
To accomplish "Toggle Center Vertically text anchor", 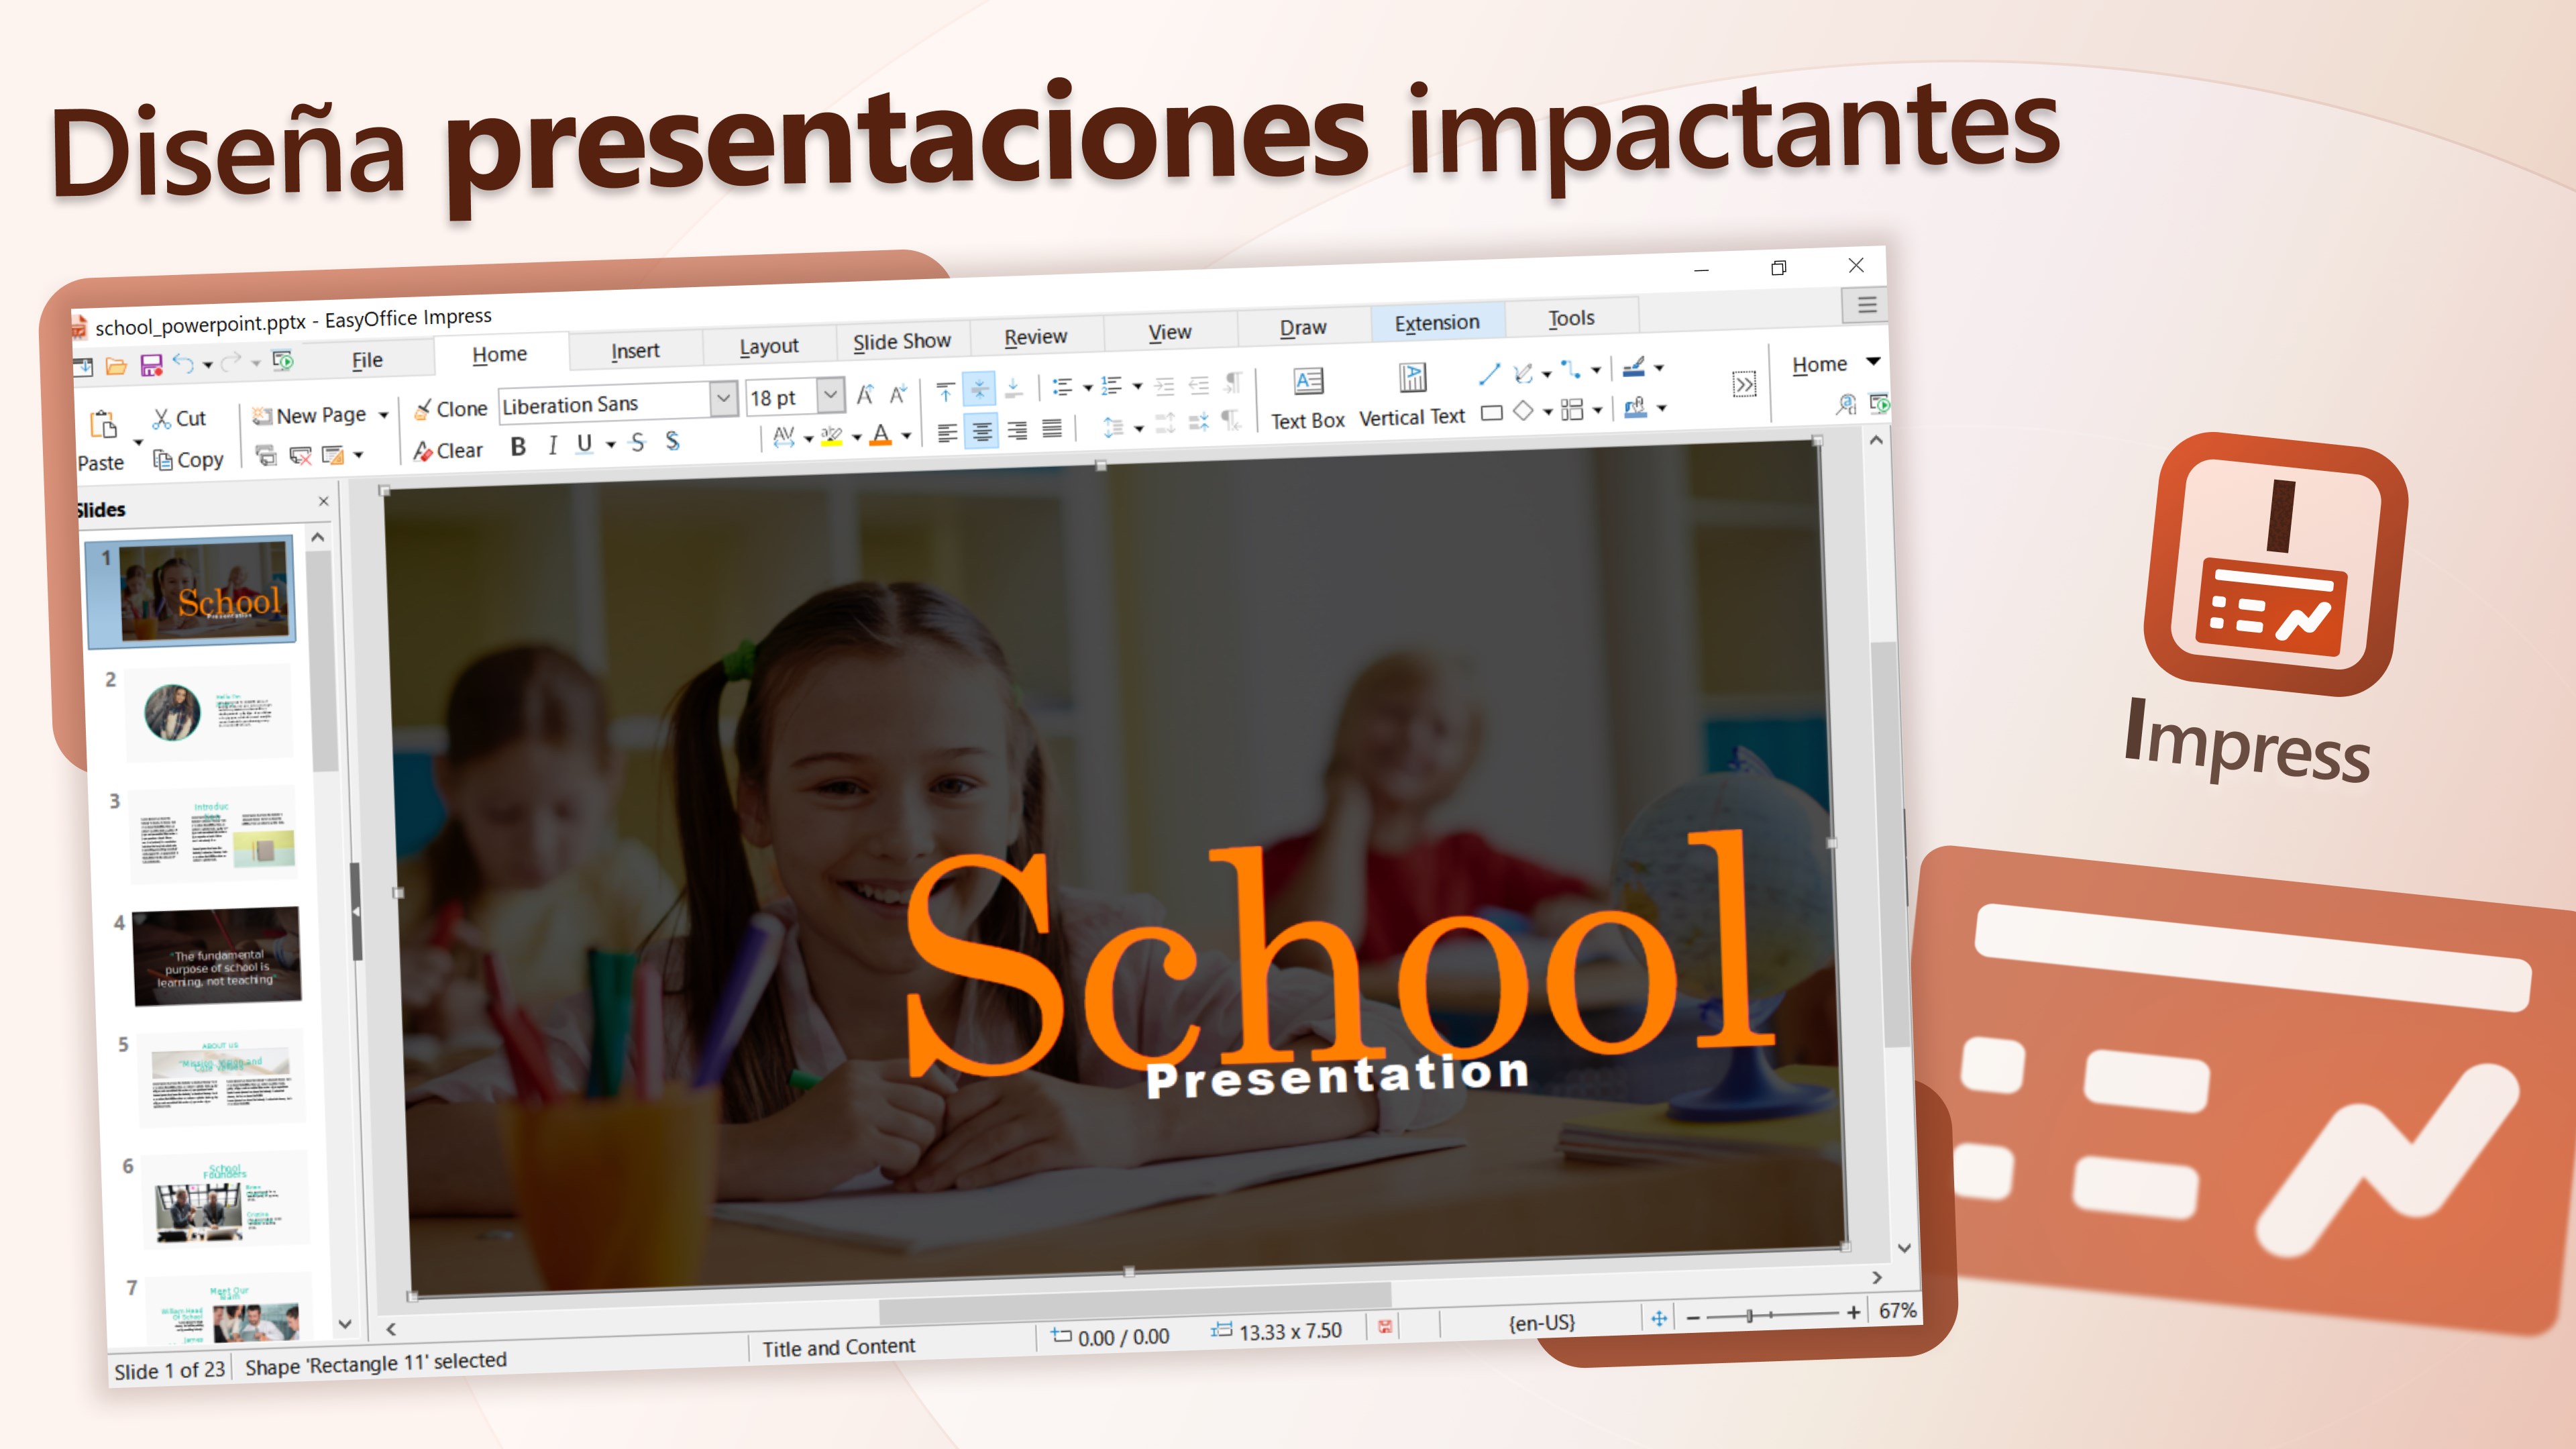I will 979,389.
